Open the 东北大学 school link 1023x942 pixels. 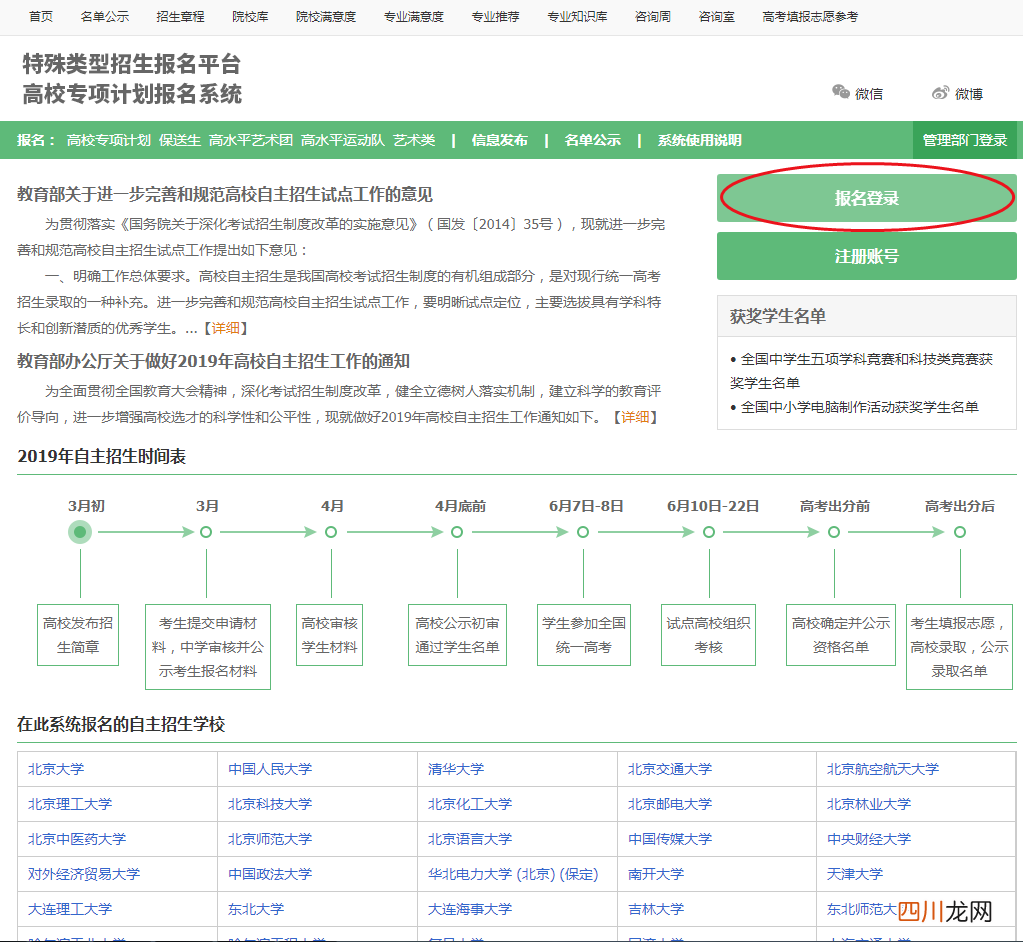coord(256,909)
